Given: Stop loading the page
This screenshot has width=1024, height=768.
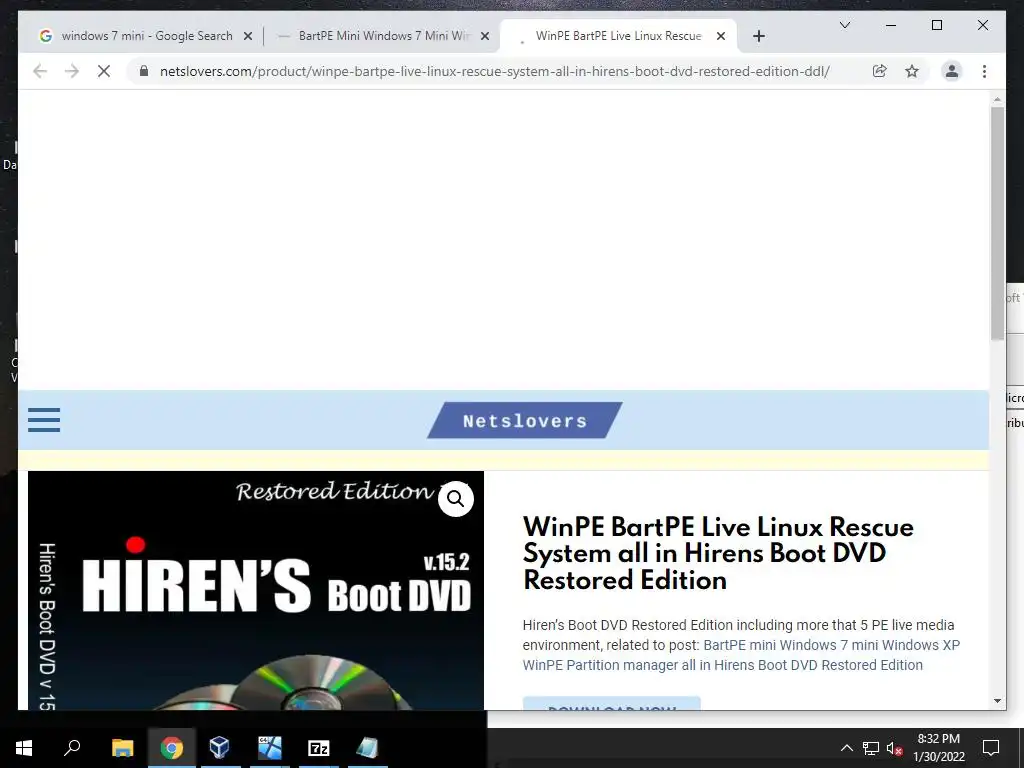Looking at the screenshot, I should point(104,71).
